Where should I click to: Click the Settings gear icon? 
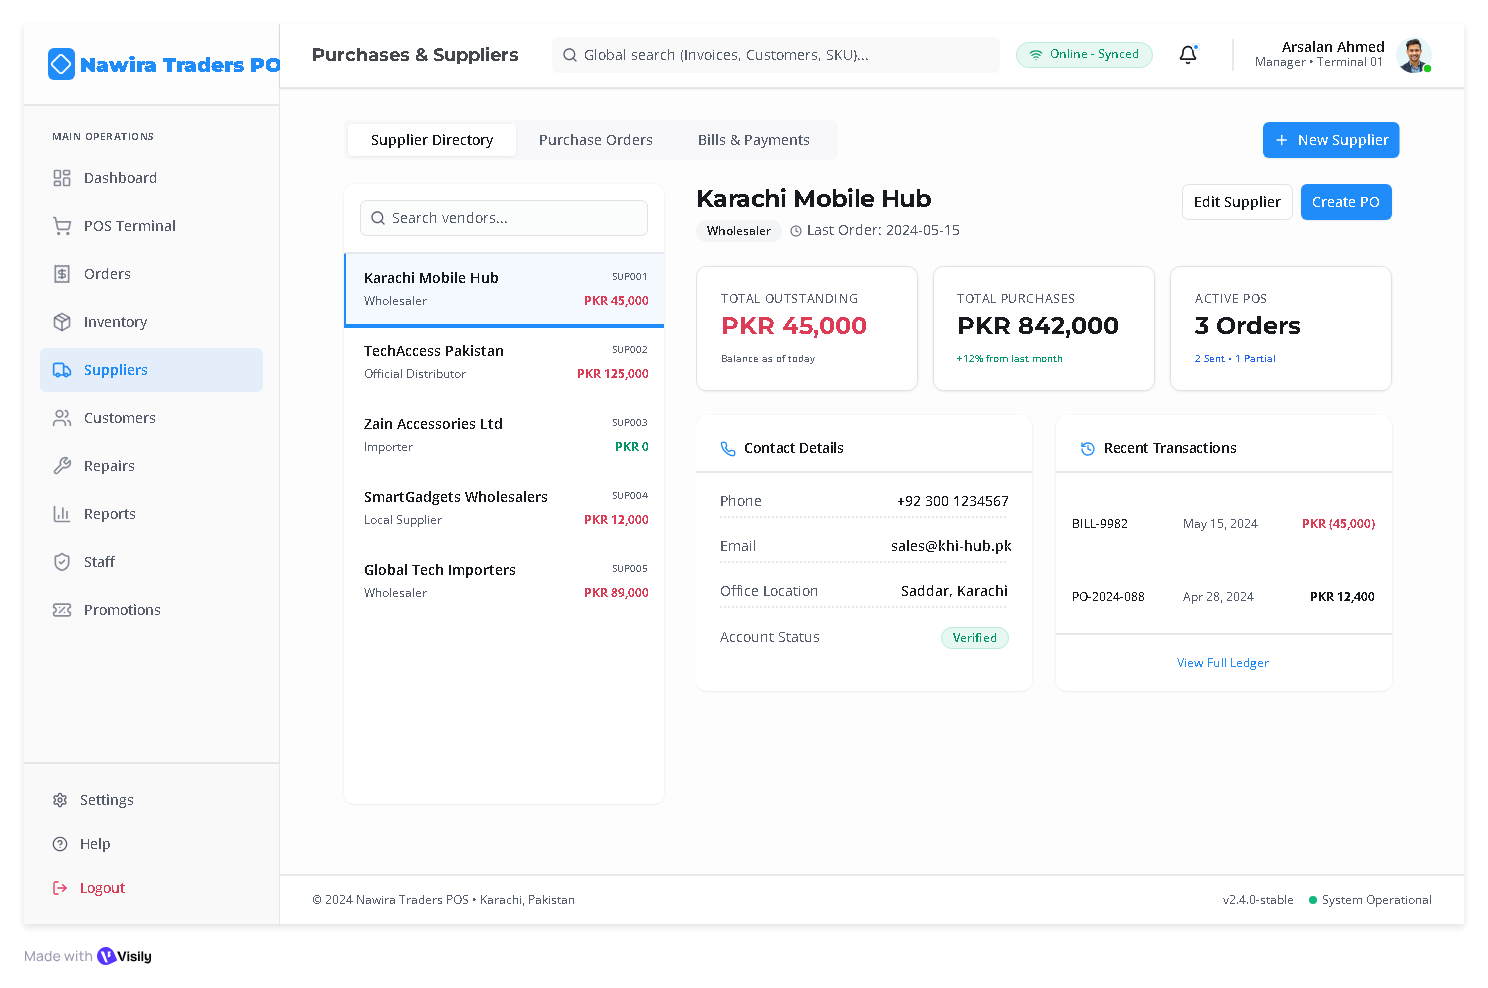(x=60, y=800)
